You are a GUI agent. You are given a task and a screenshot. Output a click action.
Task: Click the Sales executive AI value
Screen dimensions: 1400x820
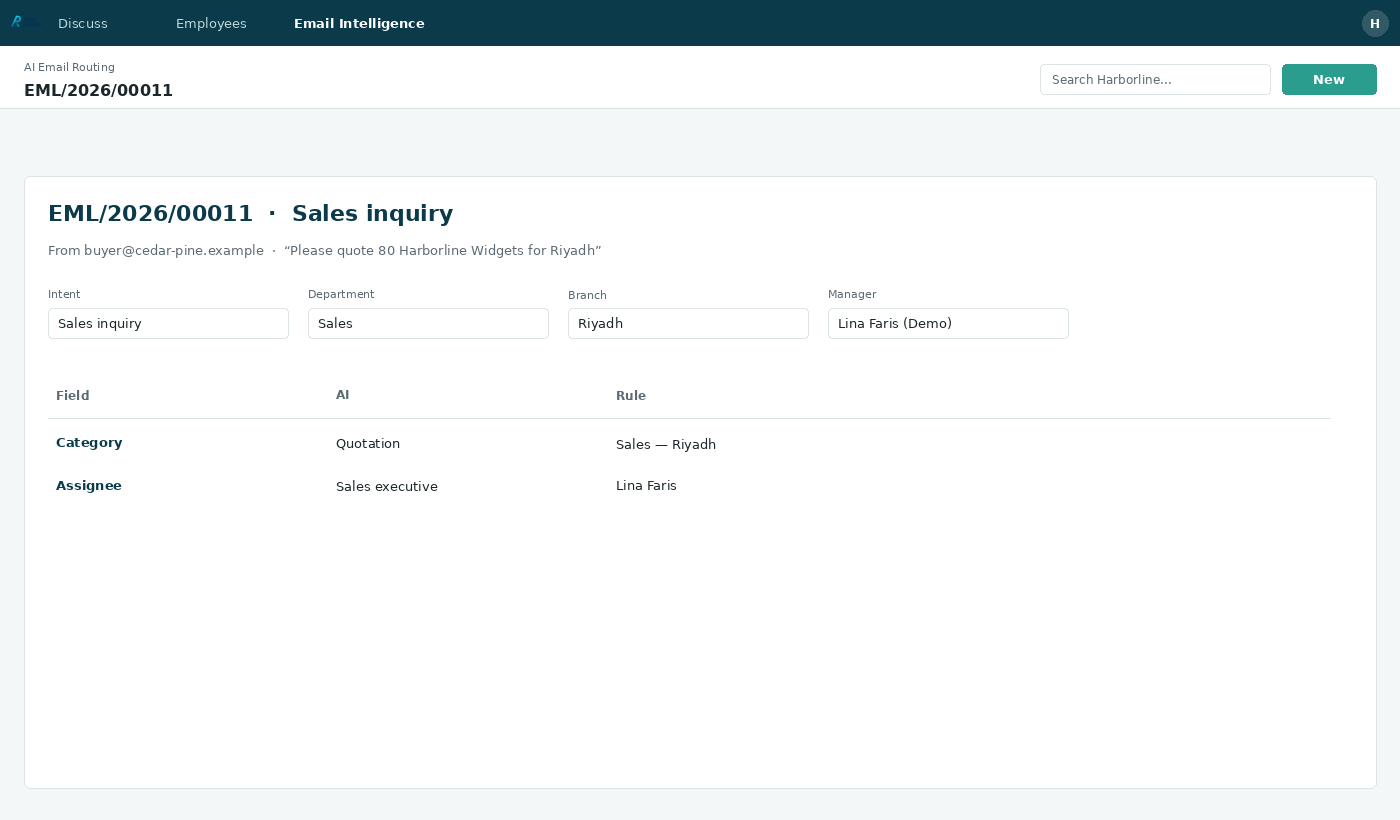(x=387, y=486)
